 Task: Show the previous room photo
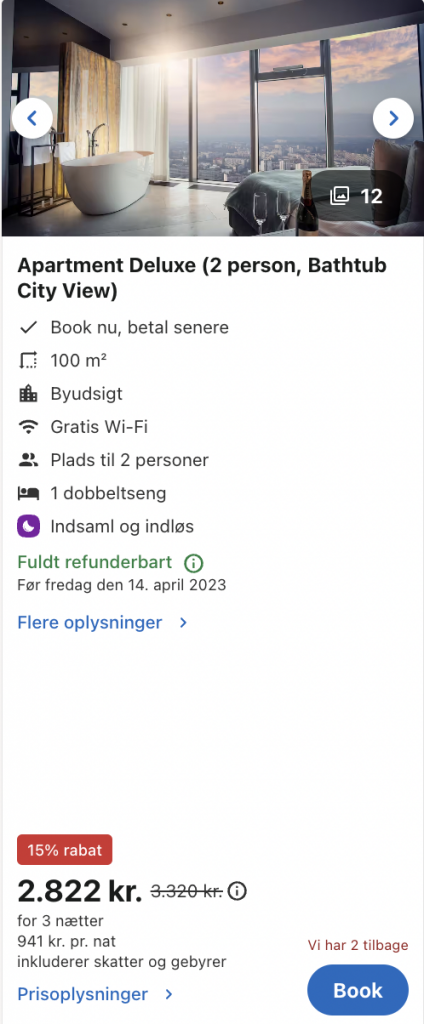pyautogui.click(x=31, y=118)
